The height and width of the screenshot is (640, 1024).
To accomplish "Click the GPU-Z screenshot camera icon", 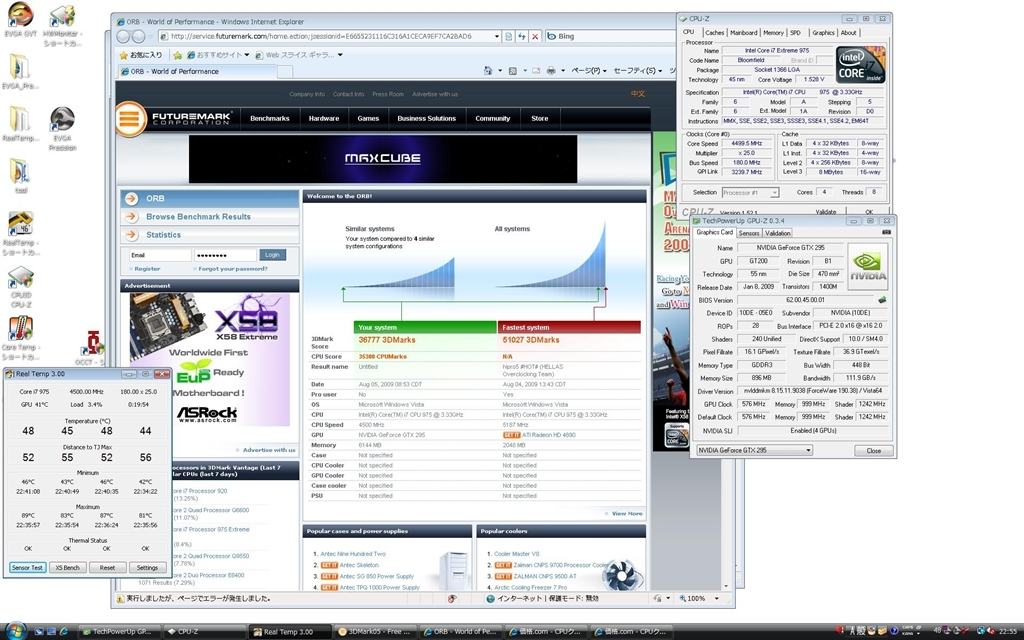I will (886, 232).
